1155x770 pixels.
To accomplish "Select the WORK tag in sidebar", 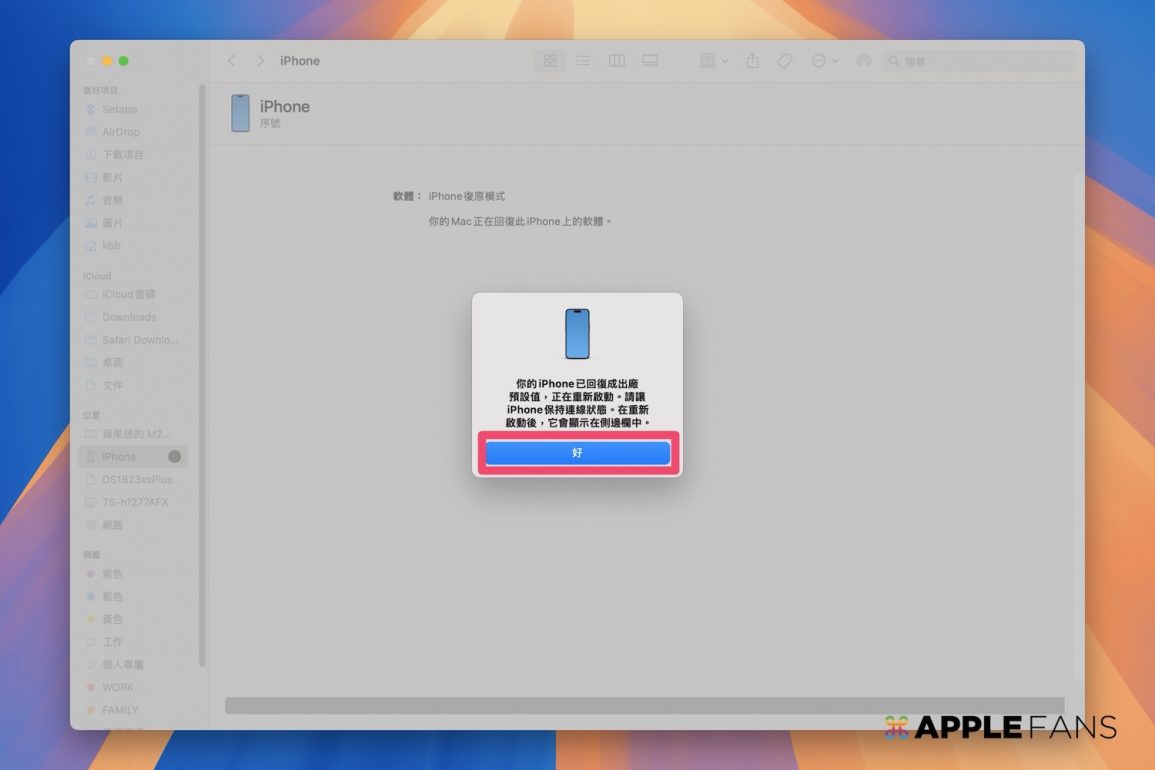I will tap(117, 688).
